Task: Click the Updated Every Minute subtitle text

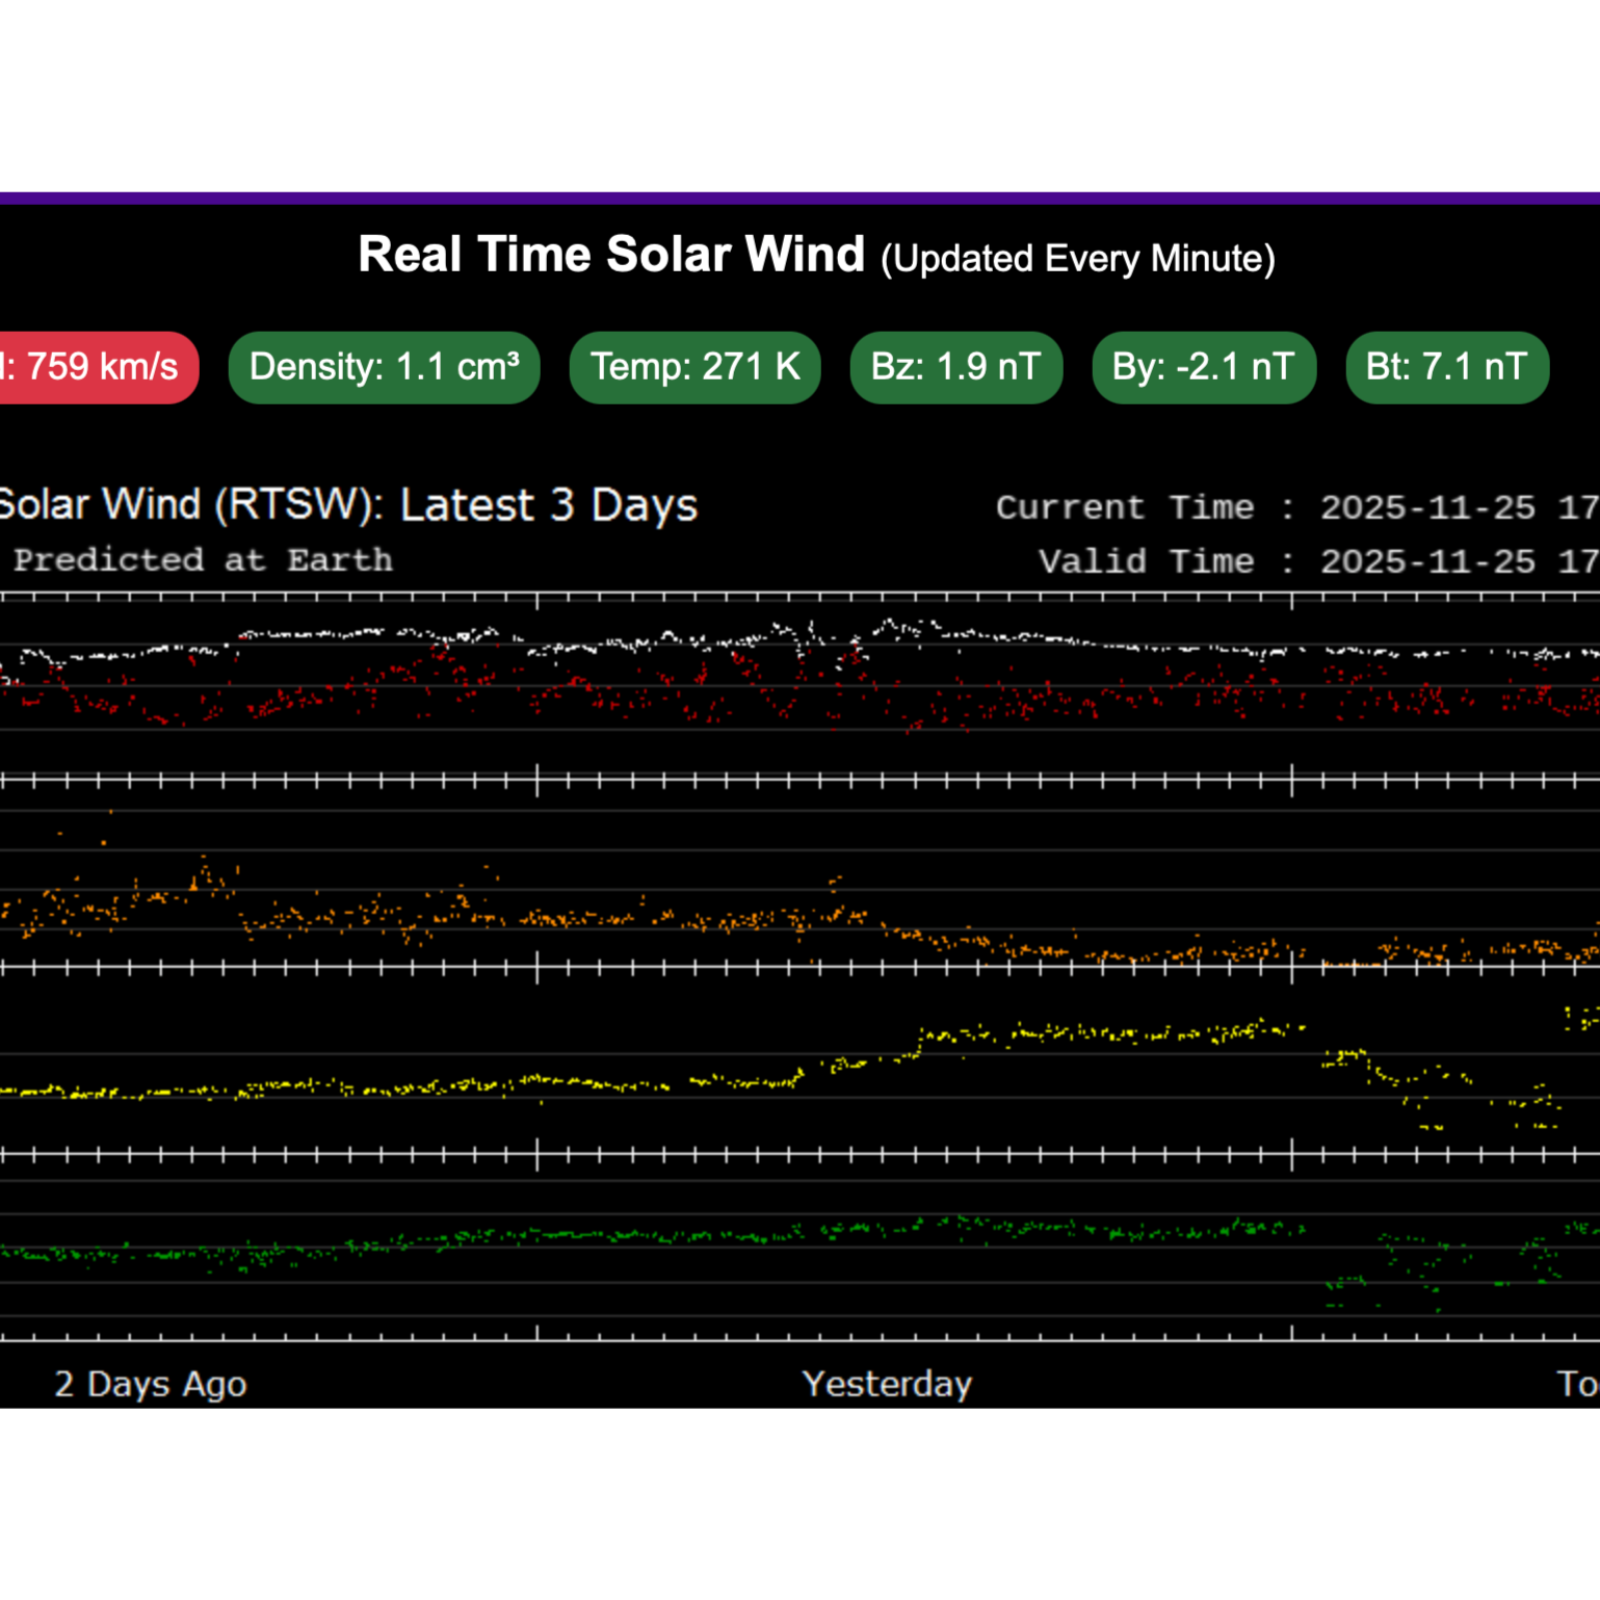Action: [1077, 259]
